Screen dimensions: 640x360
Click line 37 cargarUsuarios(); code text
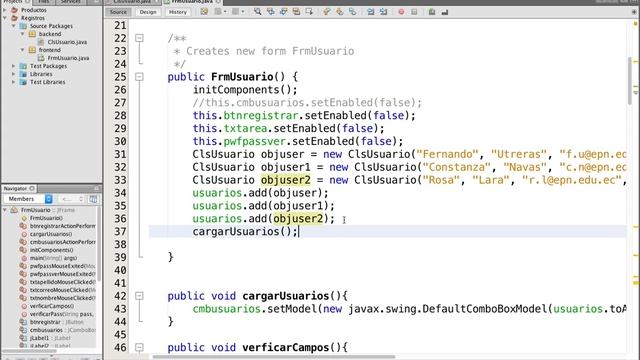(x=245, y=231)
